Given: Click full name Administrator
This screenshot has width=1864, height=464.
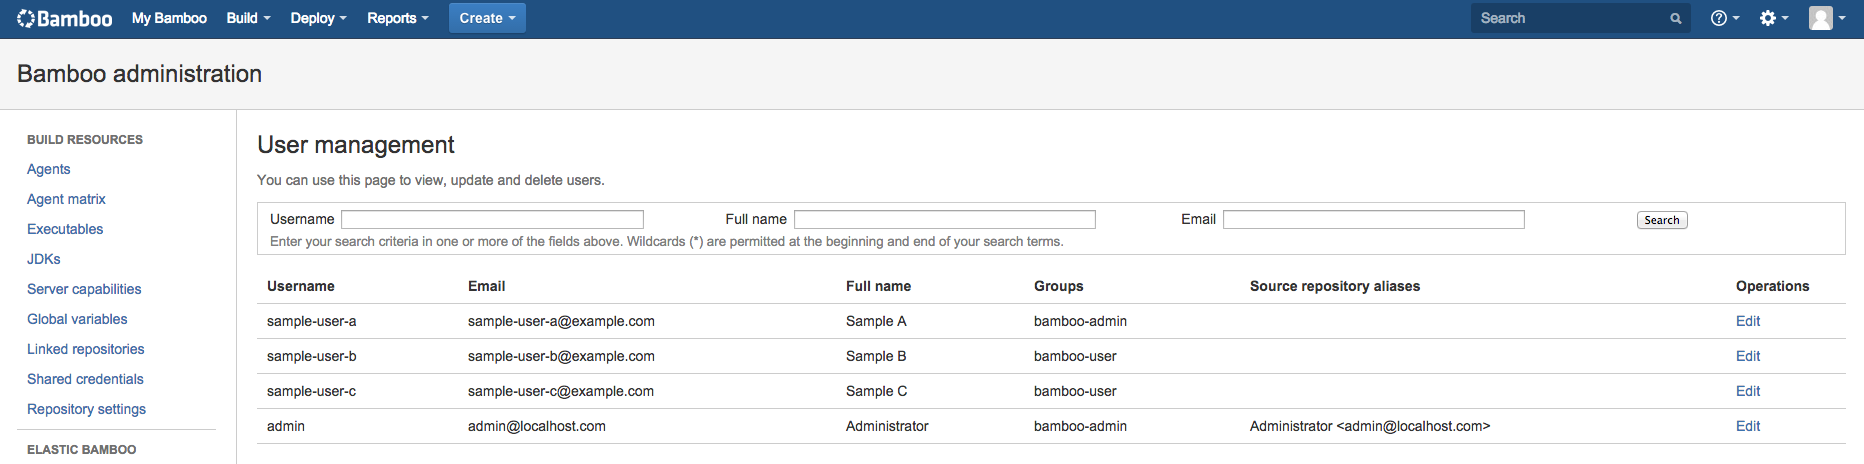Looking at the screenshot, I should [x=887, y=426].
